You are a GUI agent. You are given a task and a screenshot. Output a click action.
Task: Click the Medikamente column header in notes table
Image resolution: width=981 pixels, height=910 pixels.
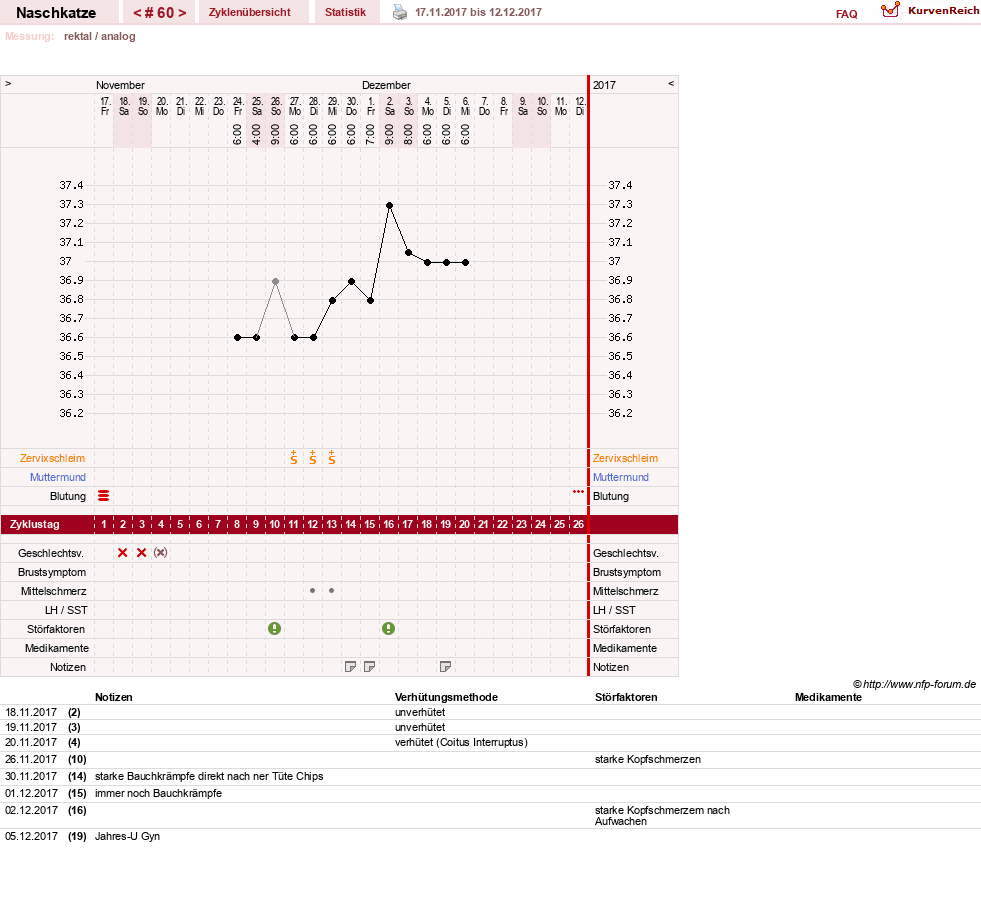pyautogui.click(x=828, y=697)
